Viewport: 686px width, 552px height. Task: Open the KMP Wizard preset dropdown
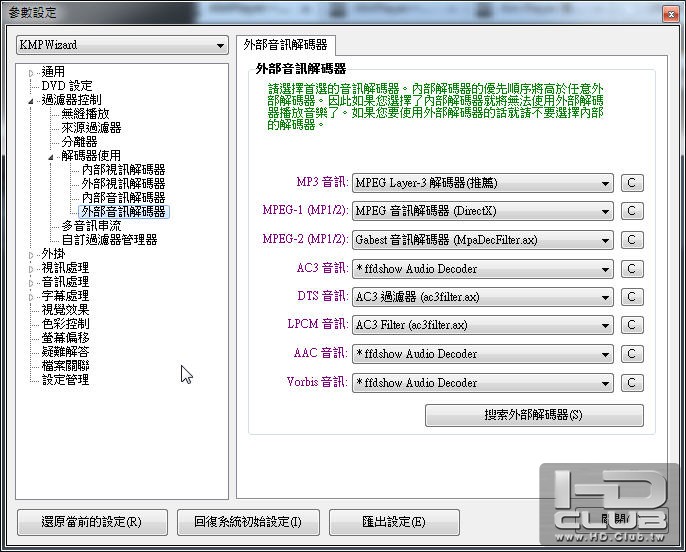pyautogui.click(x=122, y=45)
